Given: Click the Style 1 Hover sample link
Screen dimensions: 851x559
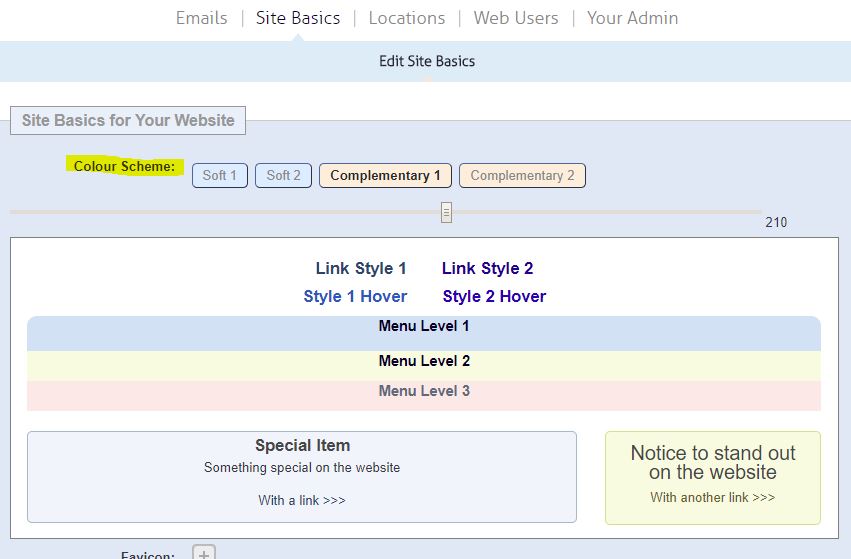Looking at the screenshot, I should [x=355, y=296].
